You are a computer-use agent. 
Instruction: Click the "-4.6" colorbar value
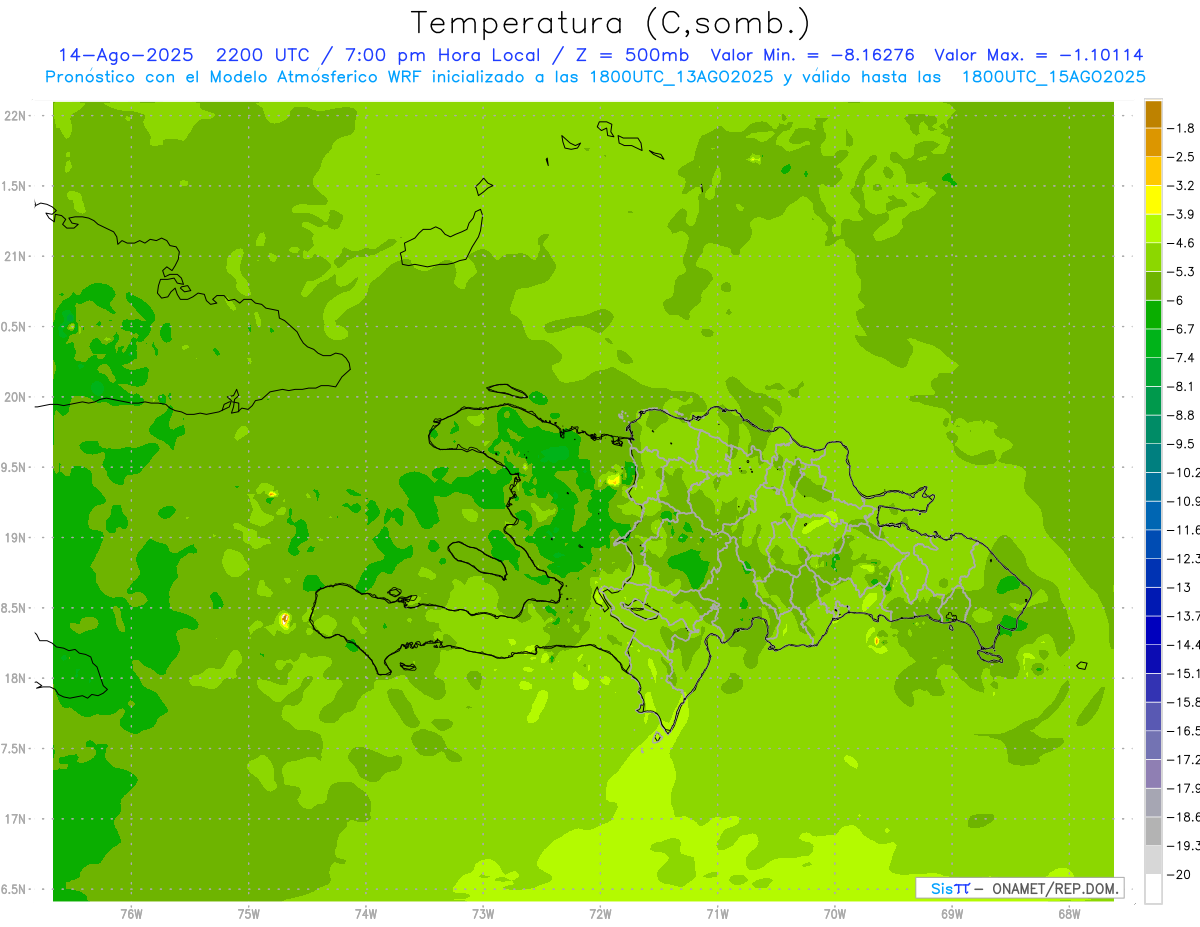click(x=1181, y=243)
